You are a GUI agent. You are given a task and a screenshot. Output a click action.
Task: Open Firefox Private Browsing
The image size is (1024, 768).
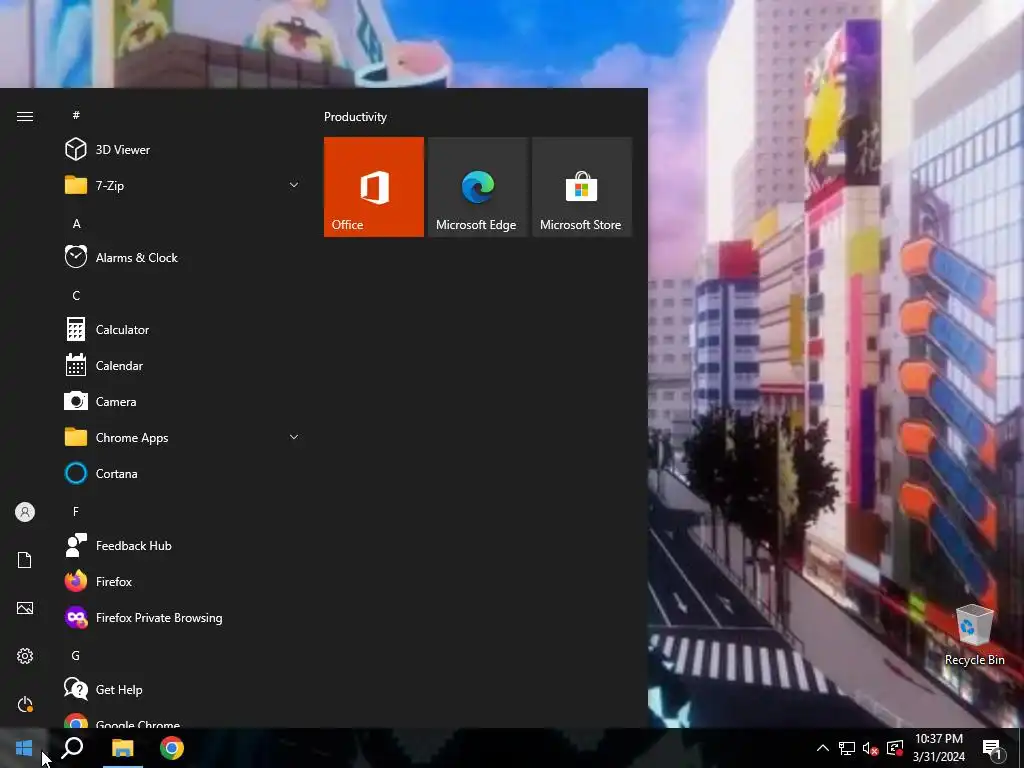tap(182, 616)
